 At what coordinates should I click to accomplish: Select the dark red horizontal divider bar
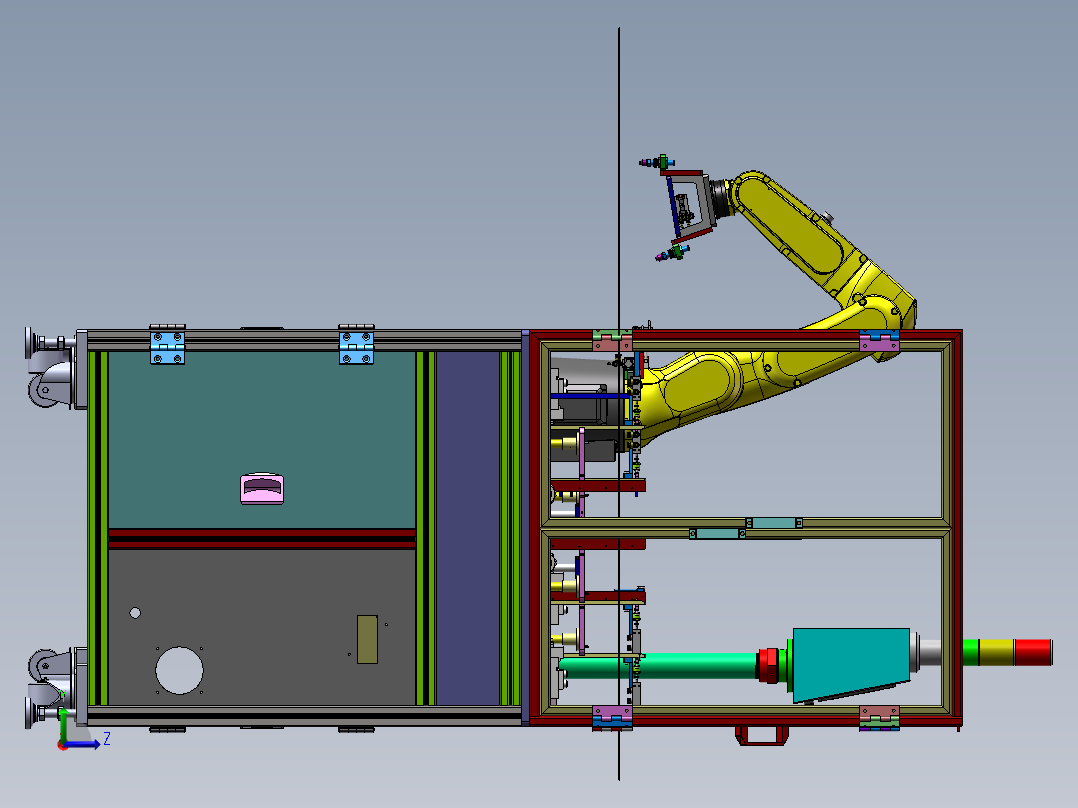click(x=261, y=538)
